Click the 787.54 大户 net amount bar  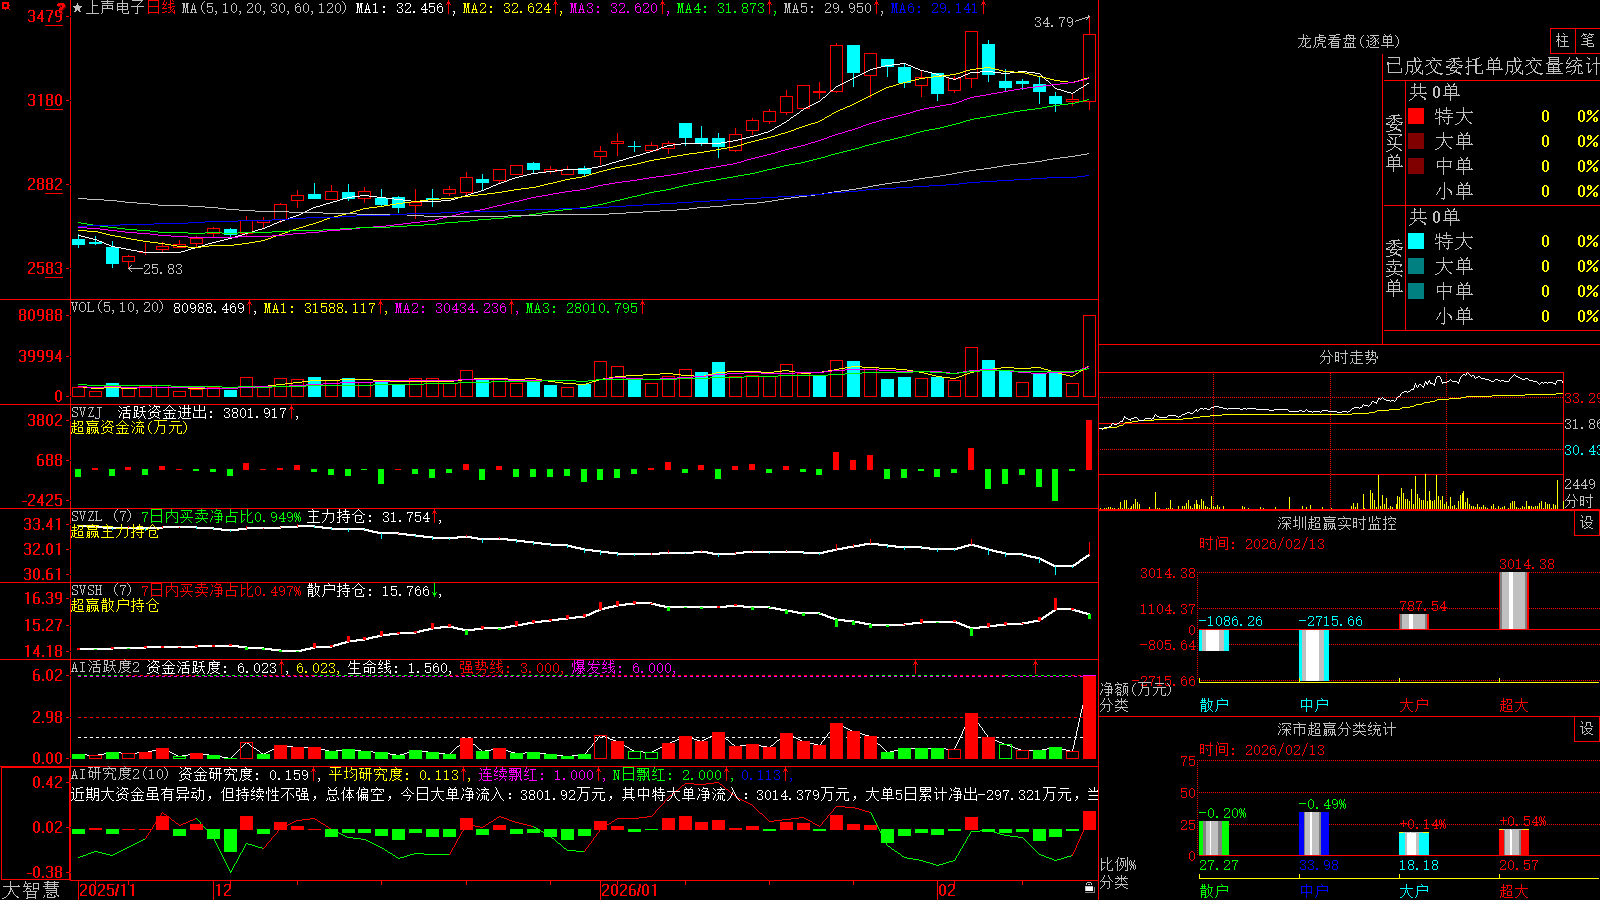pyautogui.click(x=1414, y=622)
